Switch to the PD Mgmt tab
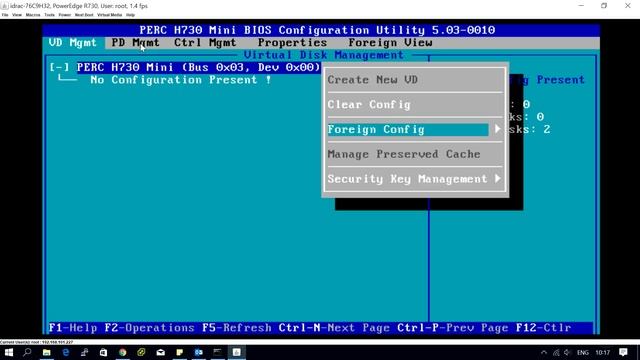This screenshot has height=360, width=640. point(136,43)
